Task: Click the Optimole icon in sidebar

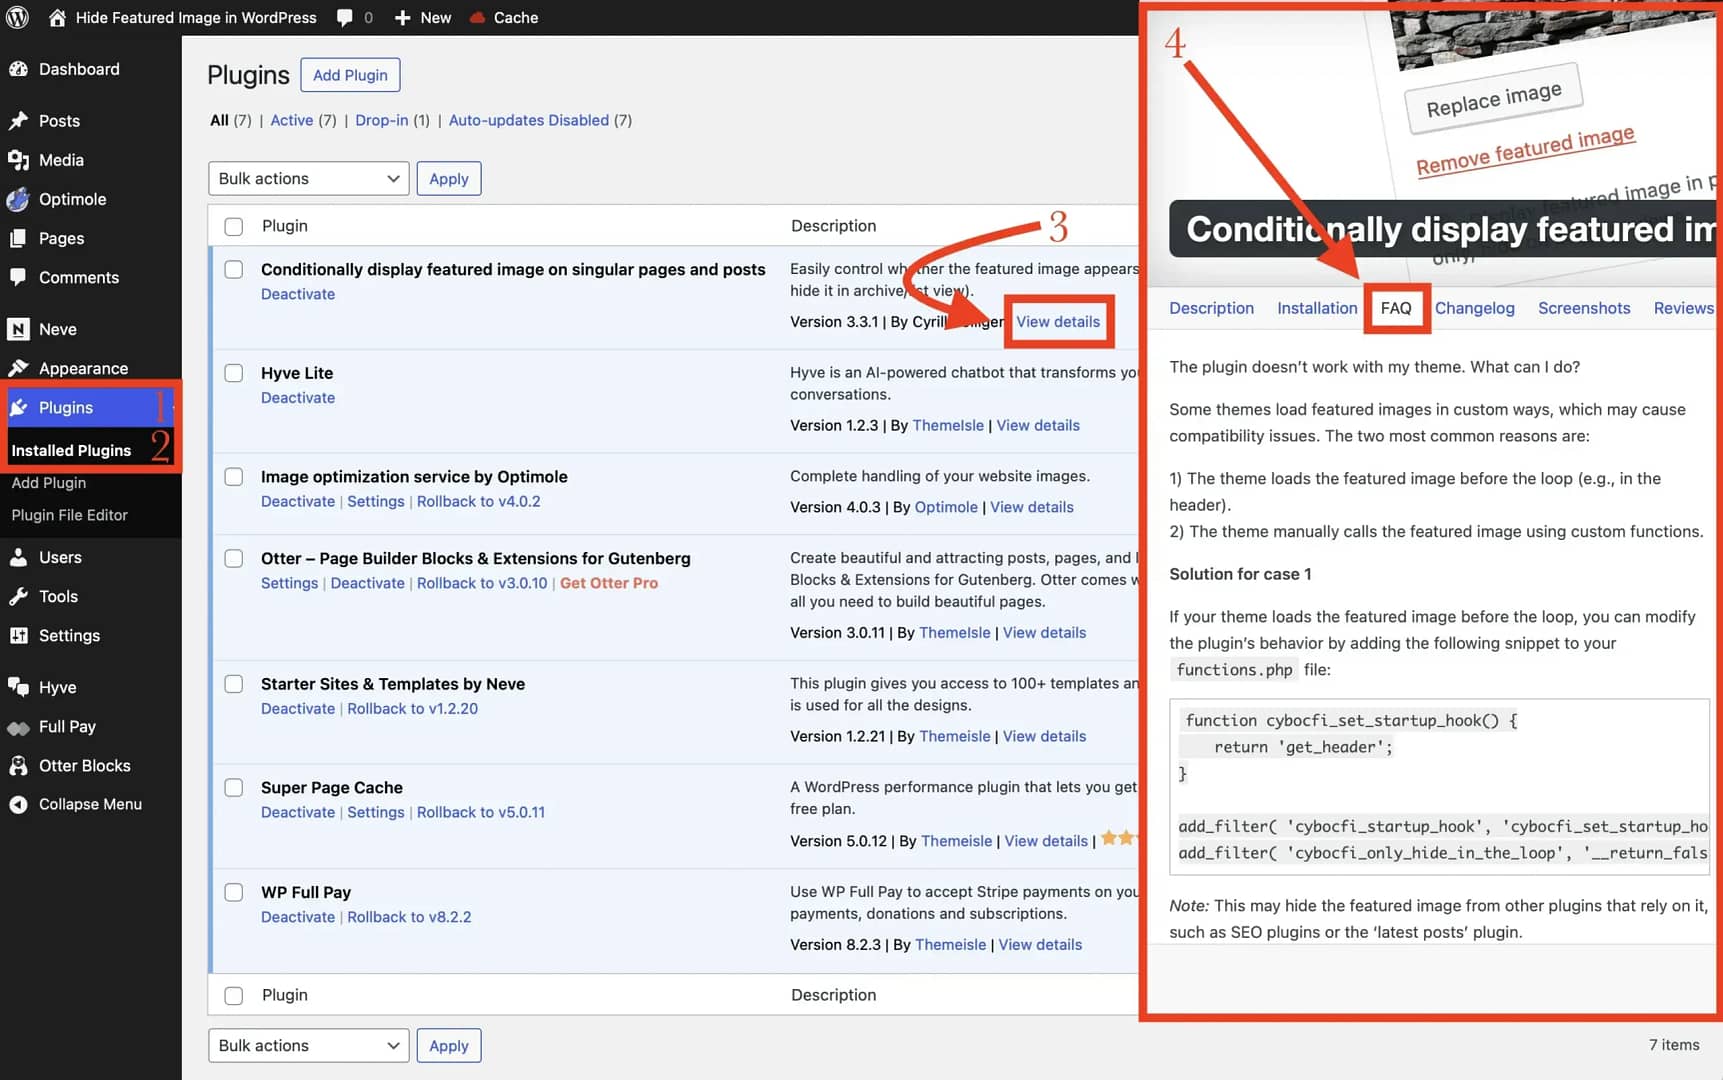Action: point(18,199)
